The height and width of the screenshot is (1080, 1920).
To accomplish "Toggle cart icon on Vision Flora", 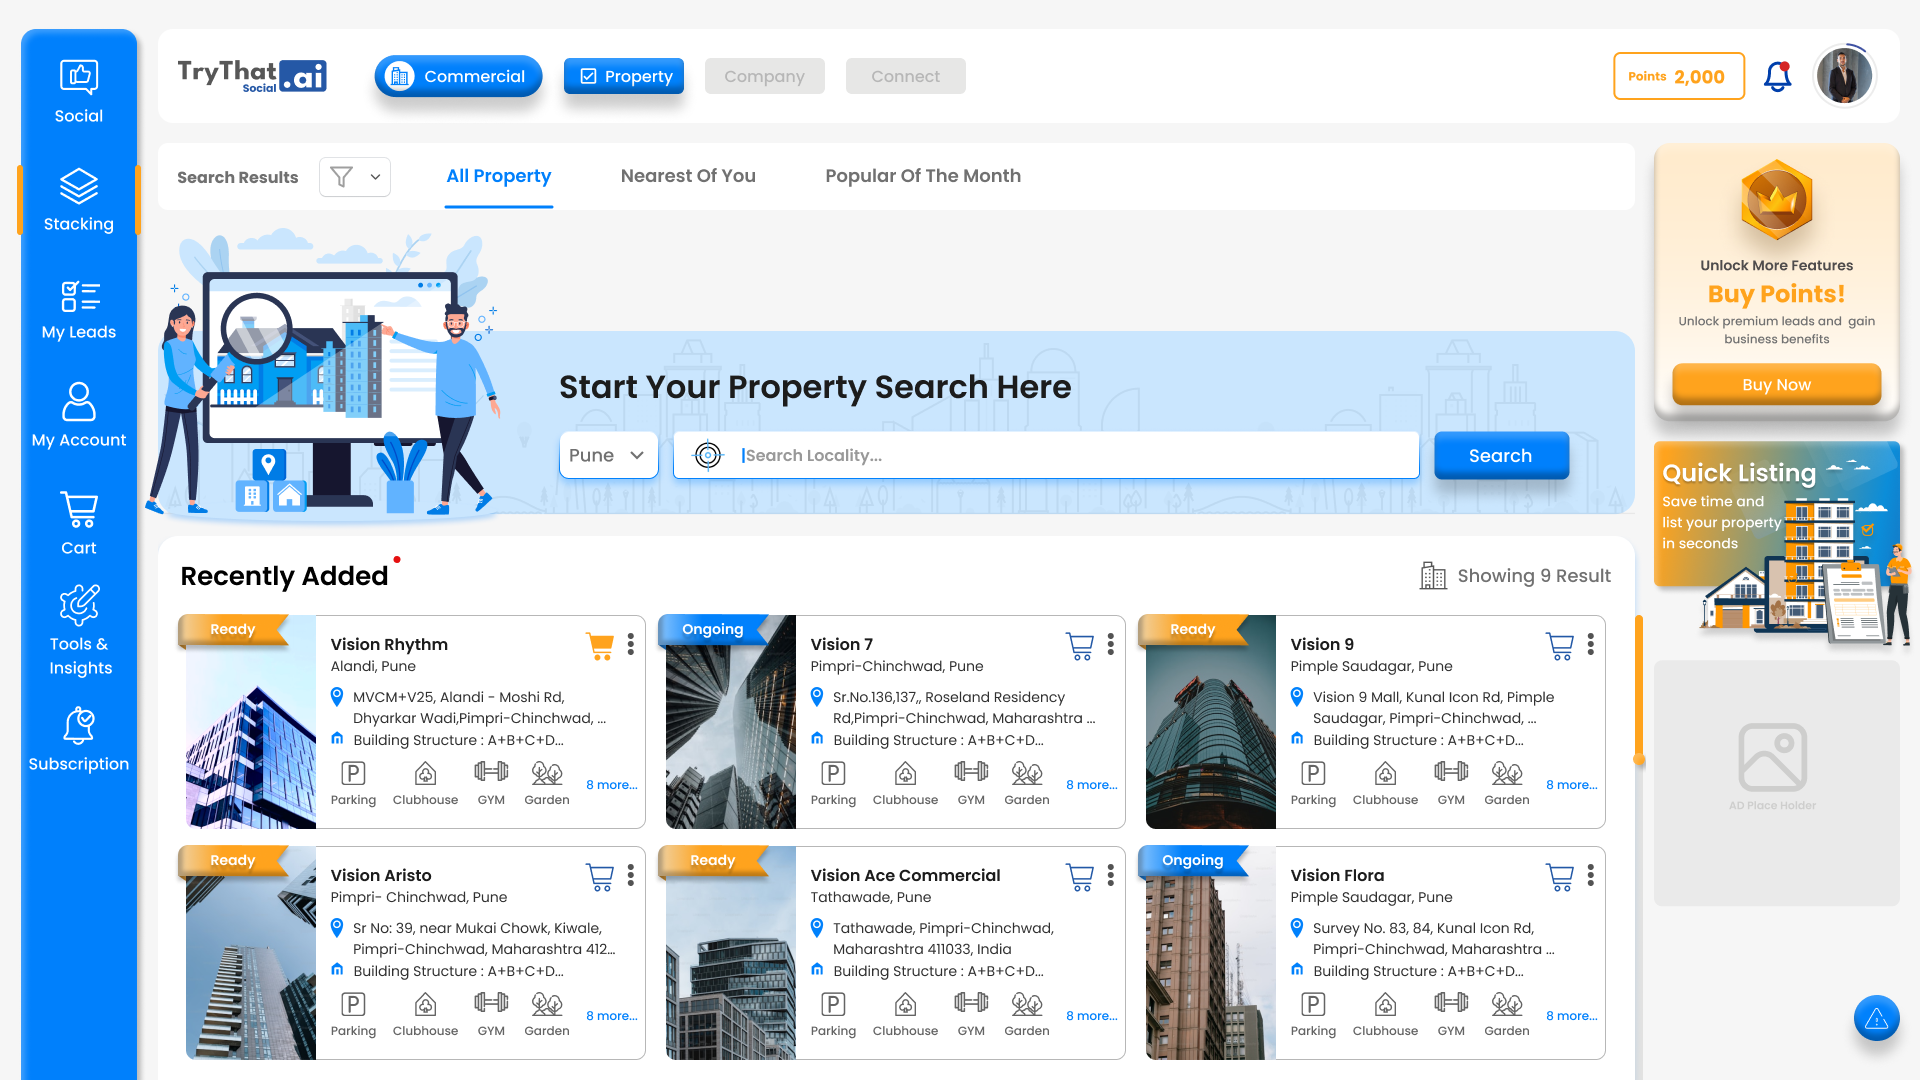I will coord(1559,877).
